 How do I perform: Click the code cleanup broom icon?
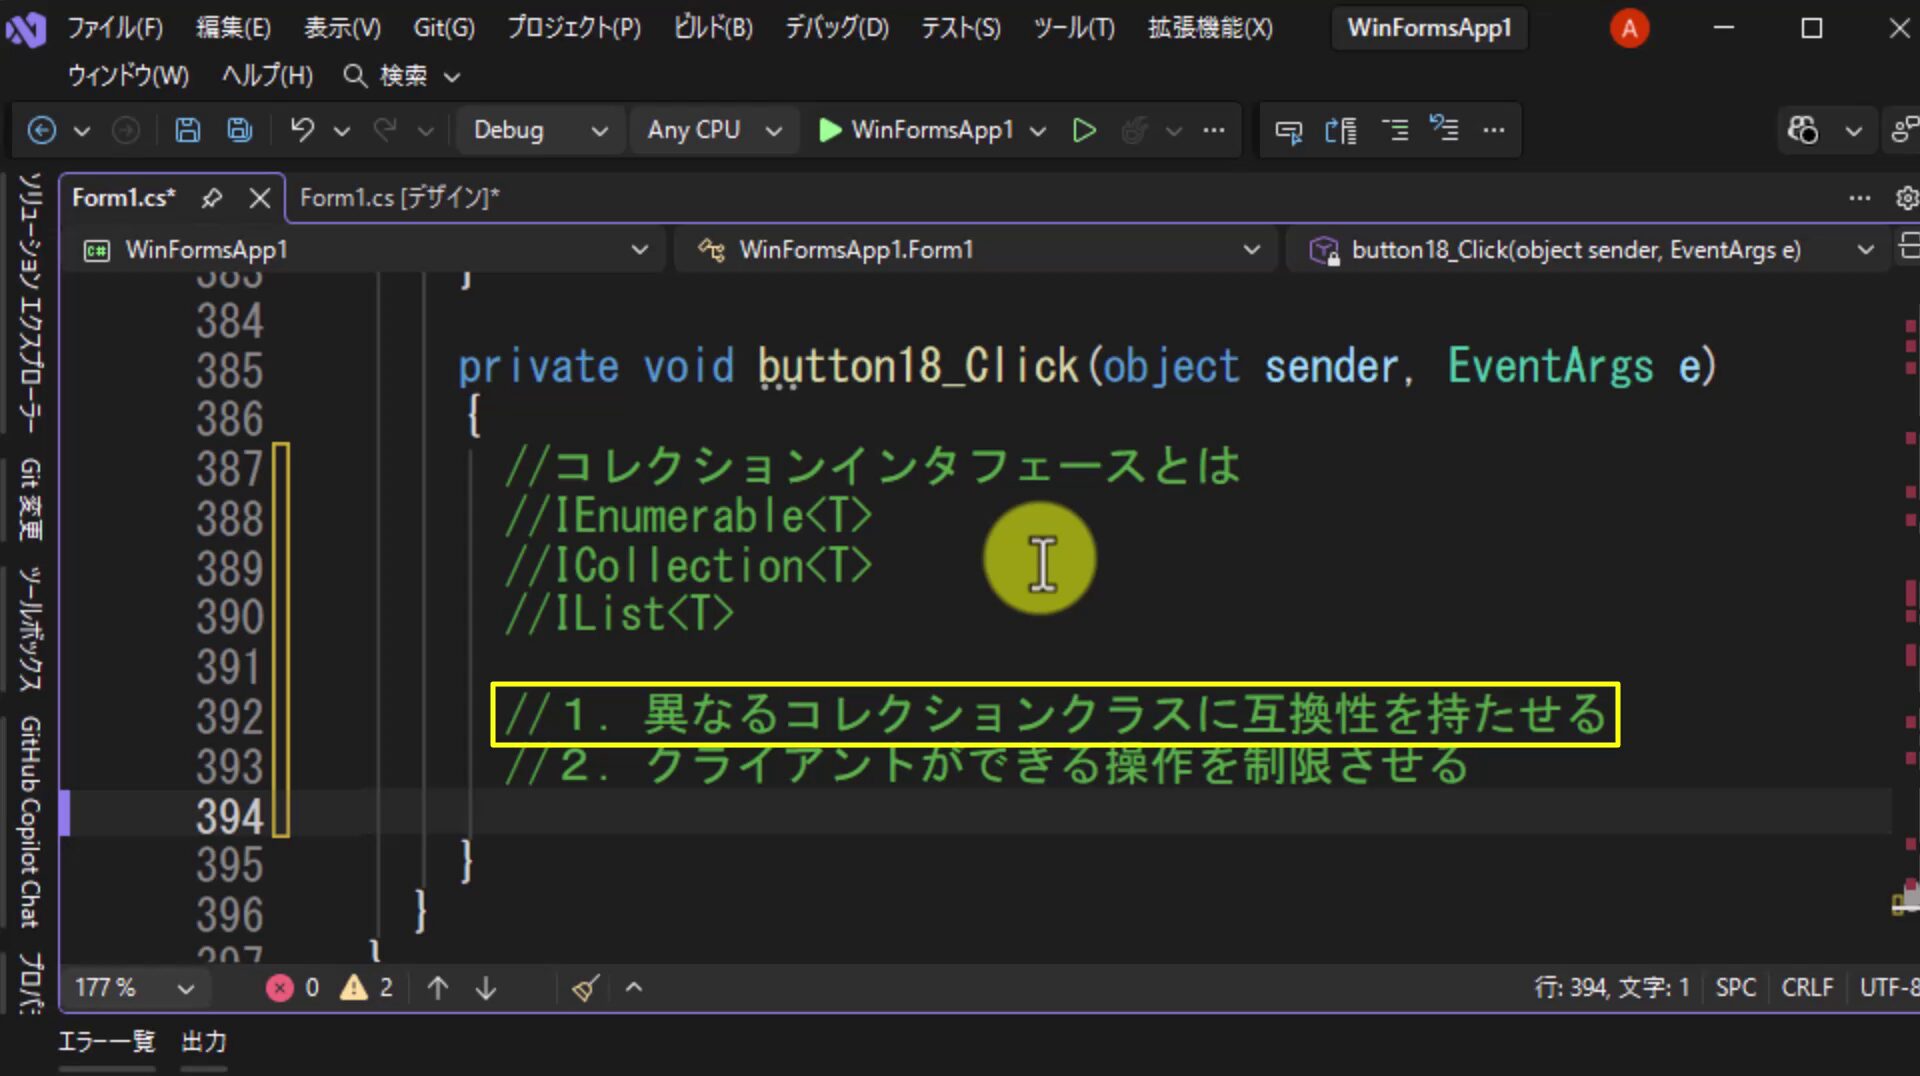click(585, 988)
